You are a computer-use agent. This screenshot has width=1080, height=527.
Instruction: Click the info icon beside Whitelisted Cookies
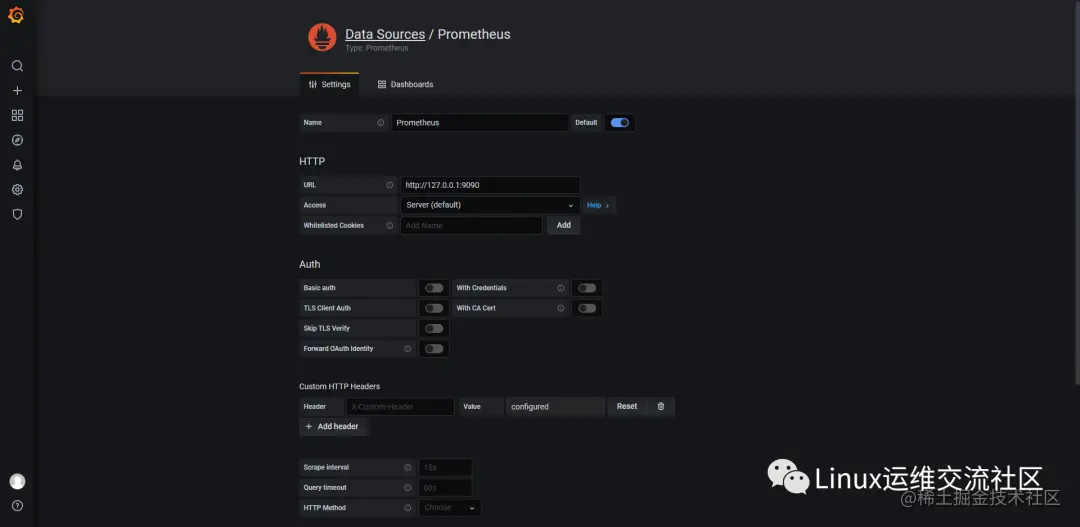pyautogui.click(x=390, y=225)
